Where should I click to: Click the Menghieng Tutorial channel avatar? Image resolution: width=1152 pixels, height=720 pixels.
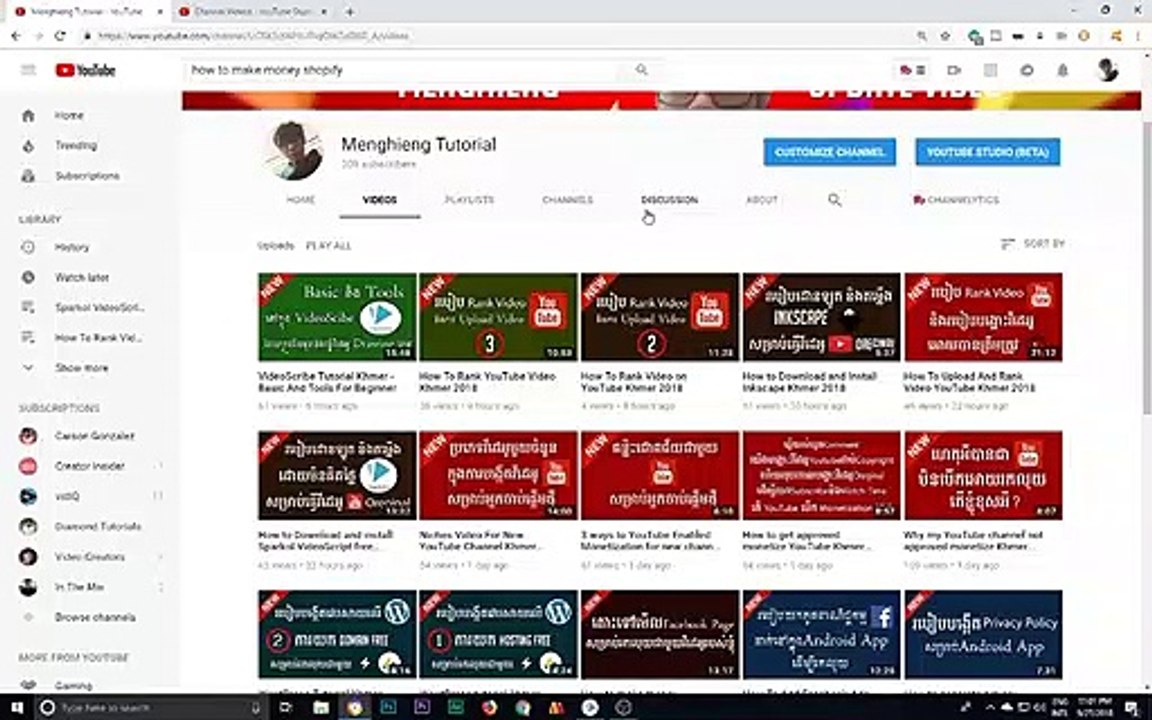[293, 151]
